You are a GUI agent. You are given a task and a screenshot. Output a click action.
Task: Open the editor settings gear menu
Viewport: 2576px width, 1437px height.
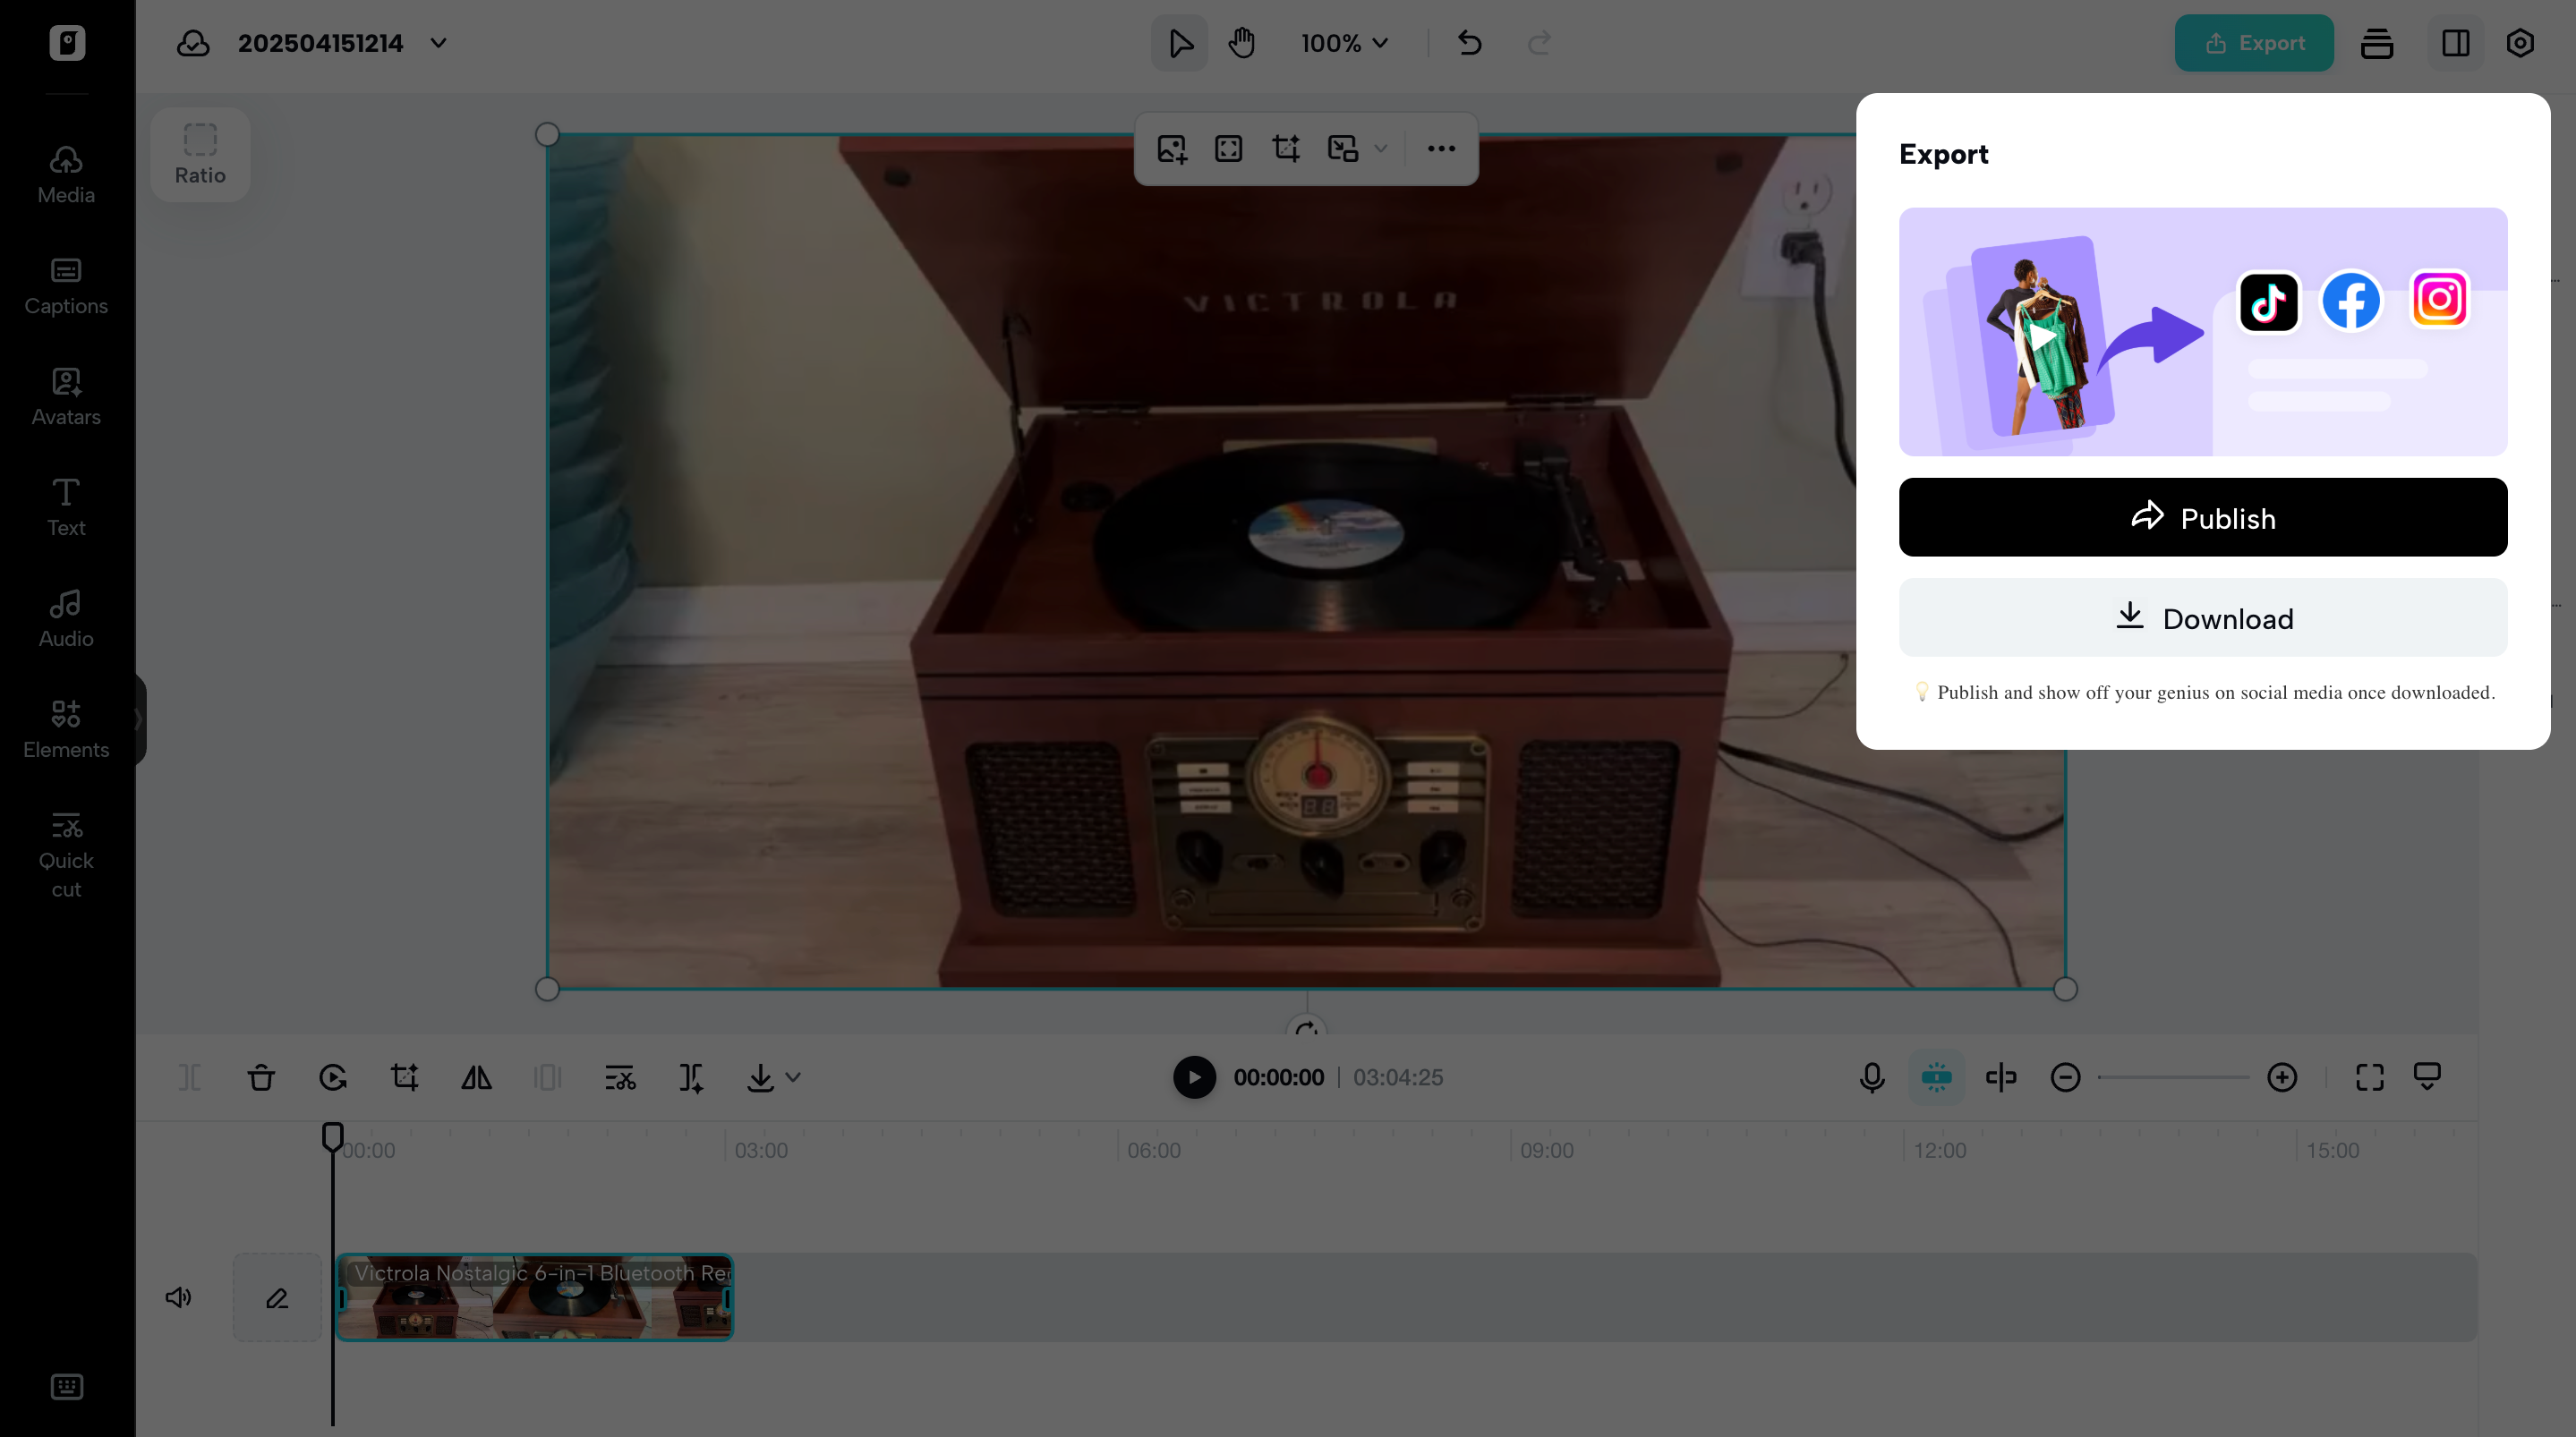click(x=2520, y=43)
